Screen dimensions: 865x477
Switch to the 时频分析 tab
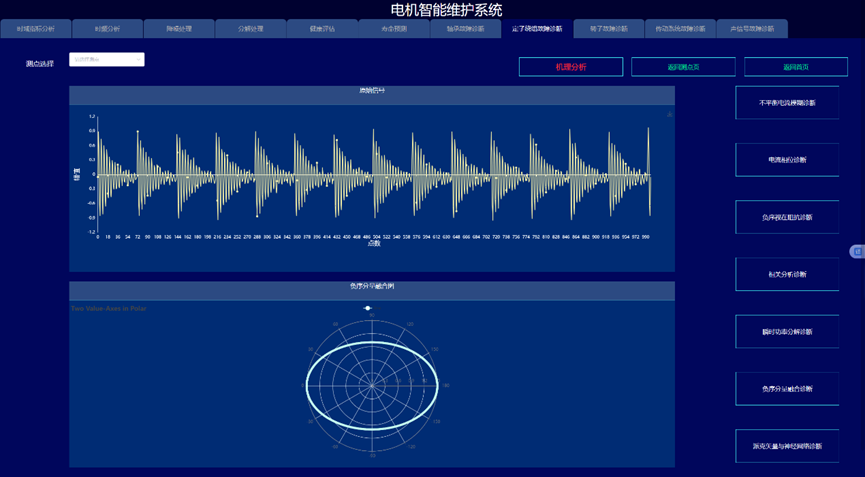(107, 29)
